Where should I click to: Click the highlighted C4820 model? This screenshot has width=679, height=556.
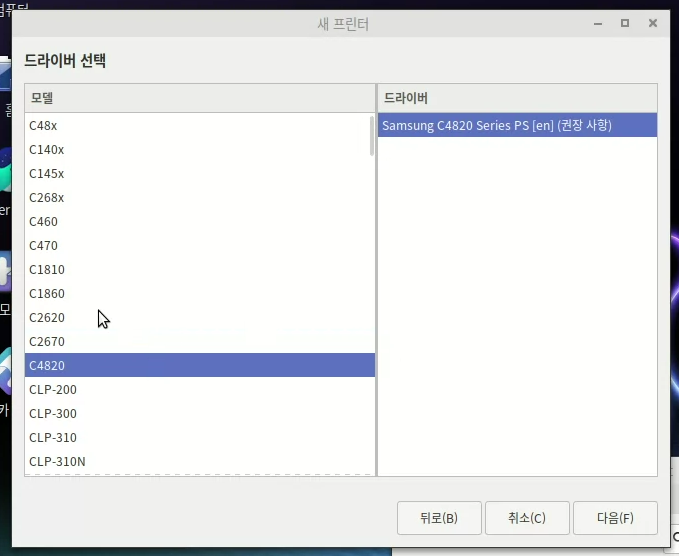200,365
